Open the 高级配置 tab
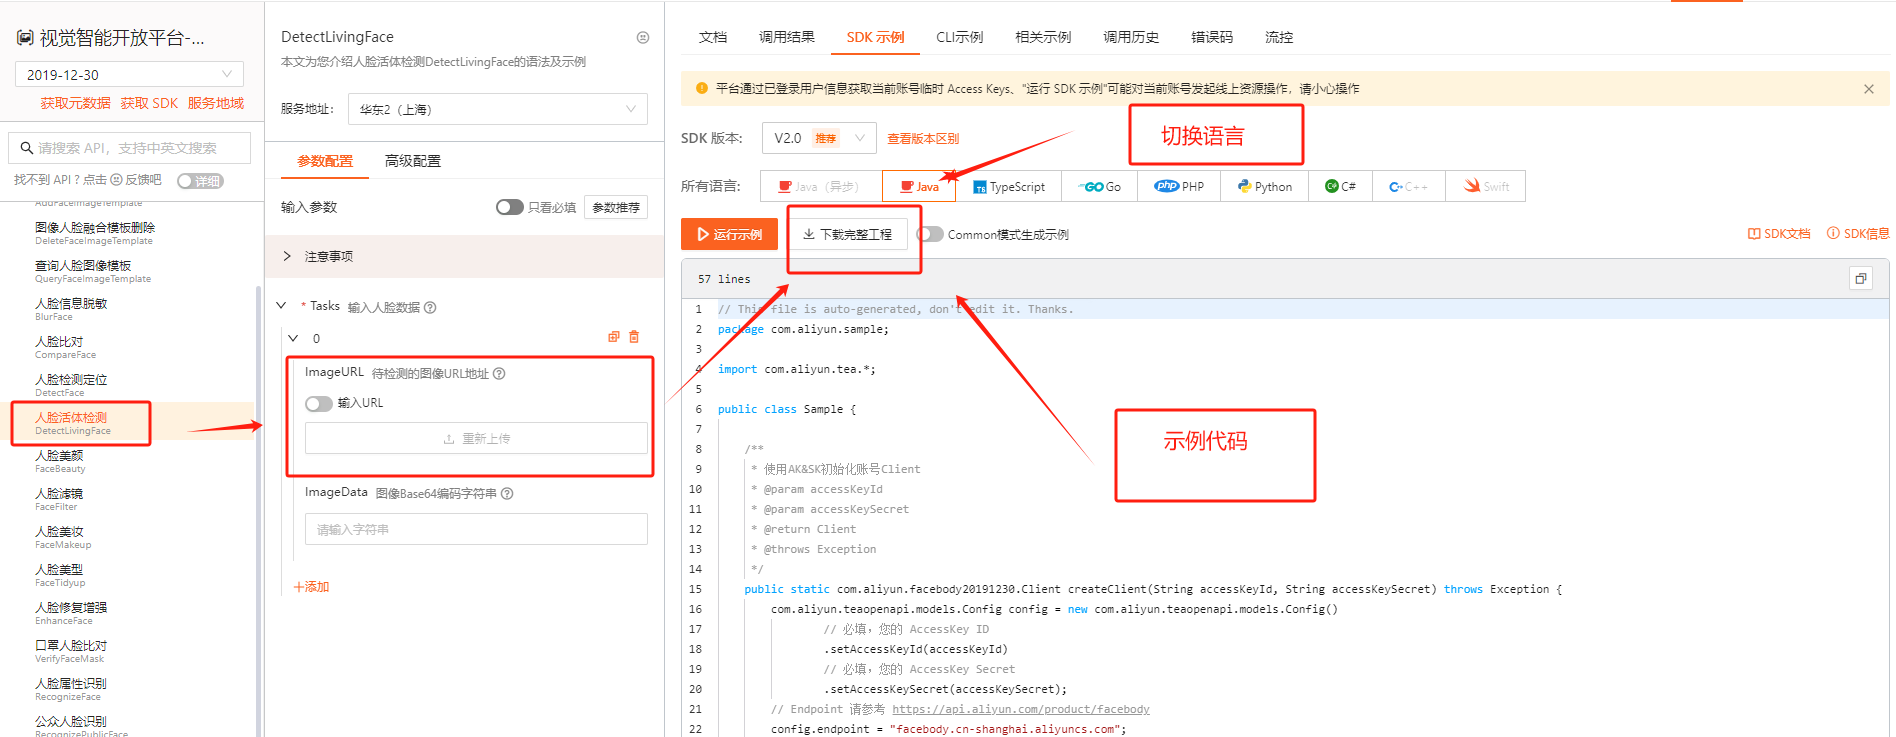 (x=413, y=161)
